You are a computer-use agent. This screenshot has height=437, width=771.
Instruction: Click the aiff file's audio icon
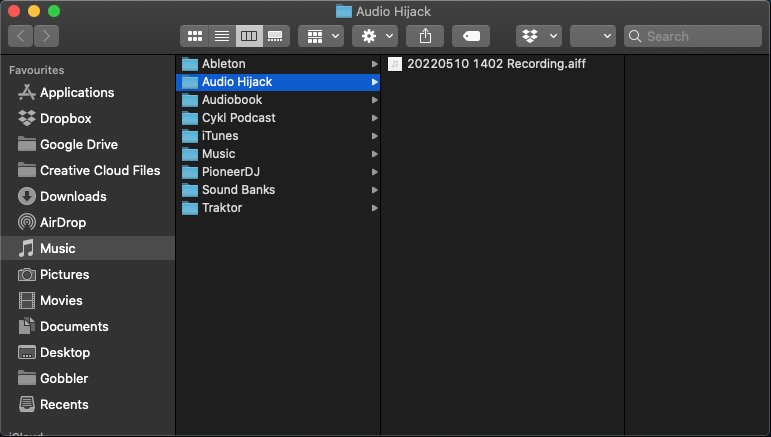point(395,64)
